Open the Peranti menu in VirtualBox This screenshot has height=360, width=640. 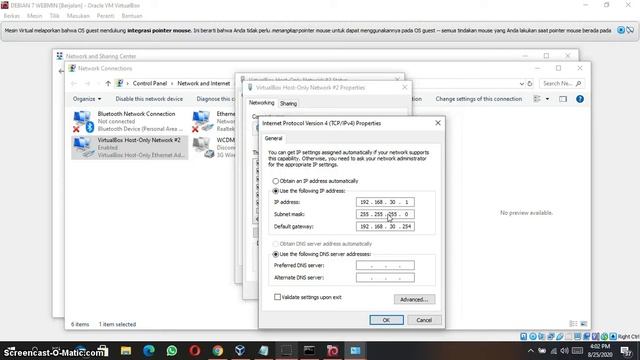tap(105, 16)
